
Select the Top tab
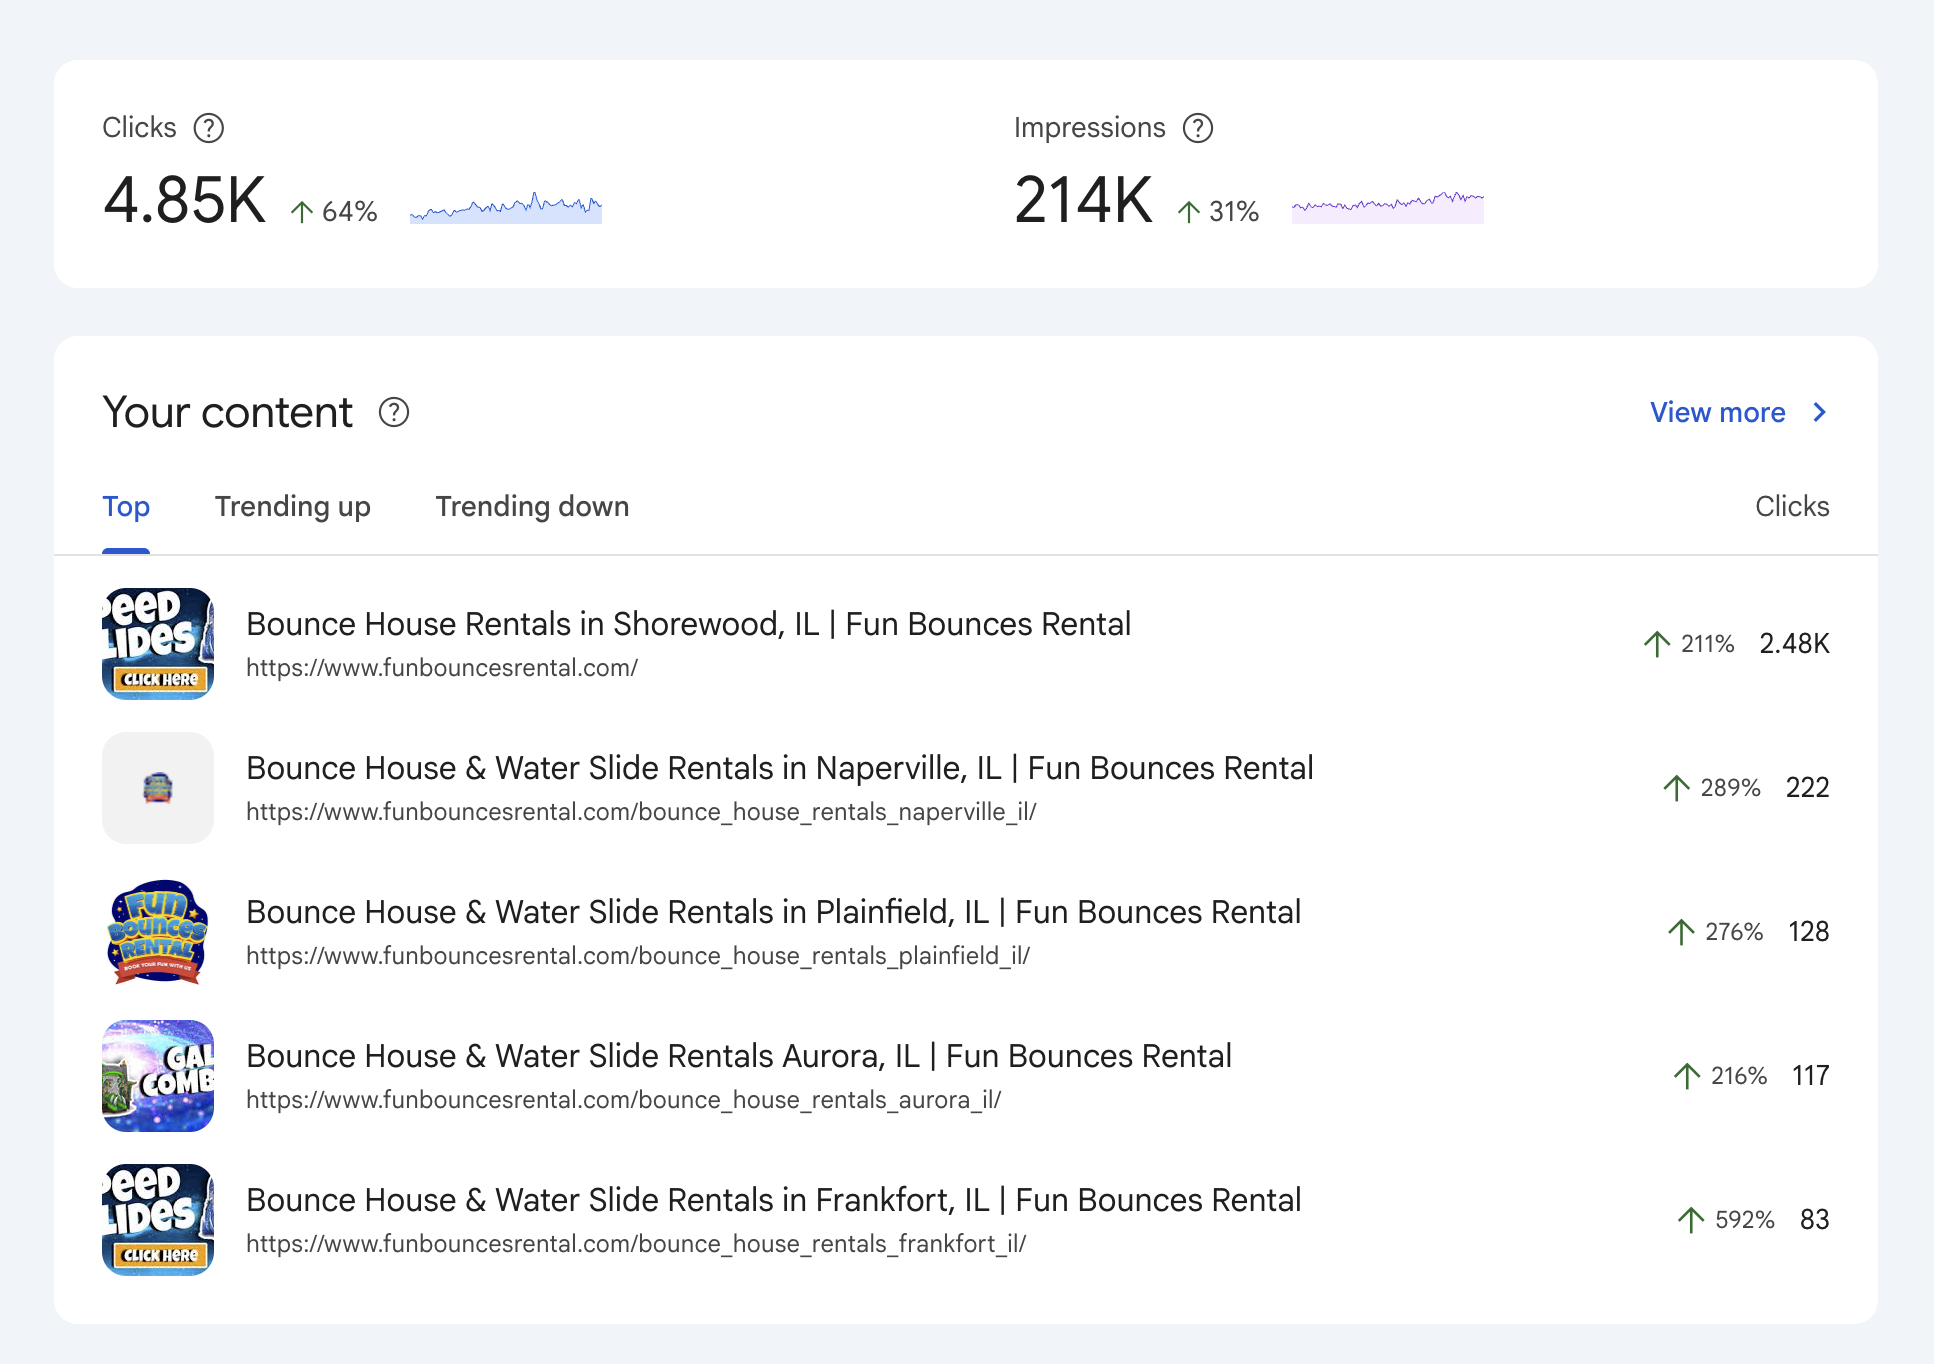click(126, 507)
